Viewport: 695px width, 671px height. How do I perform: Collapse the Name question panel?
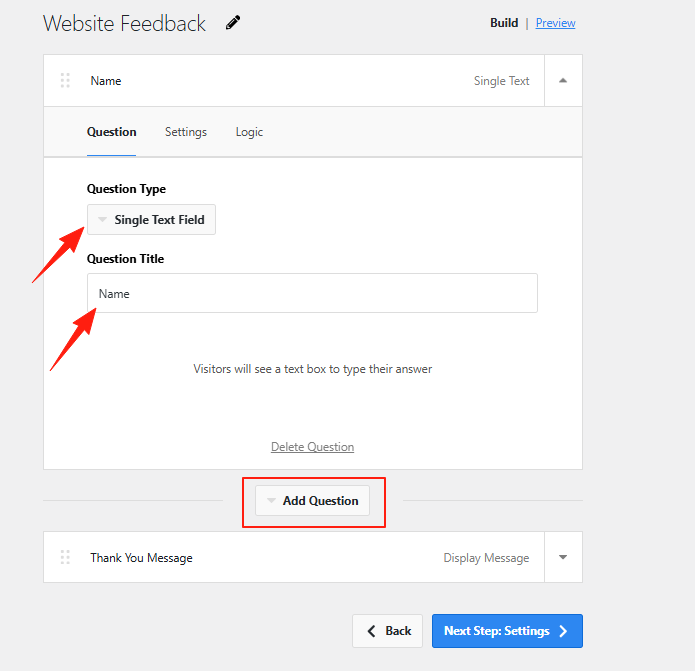pos(563,81)
